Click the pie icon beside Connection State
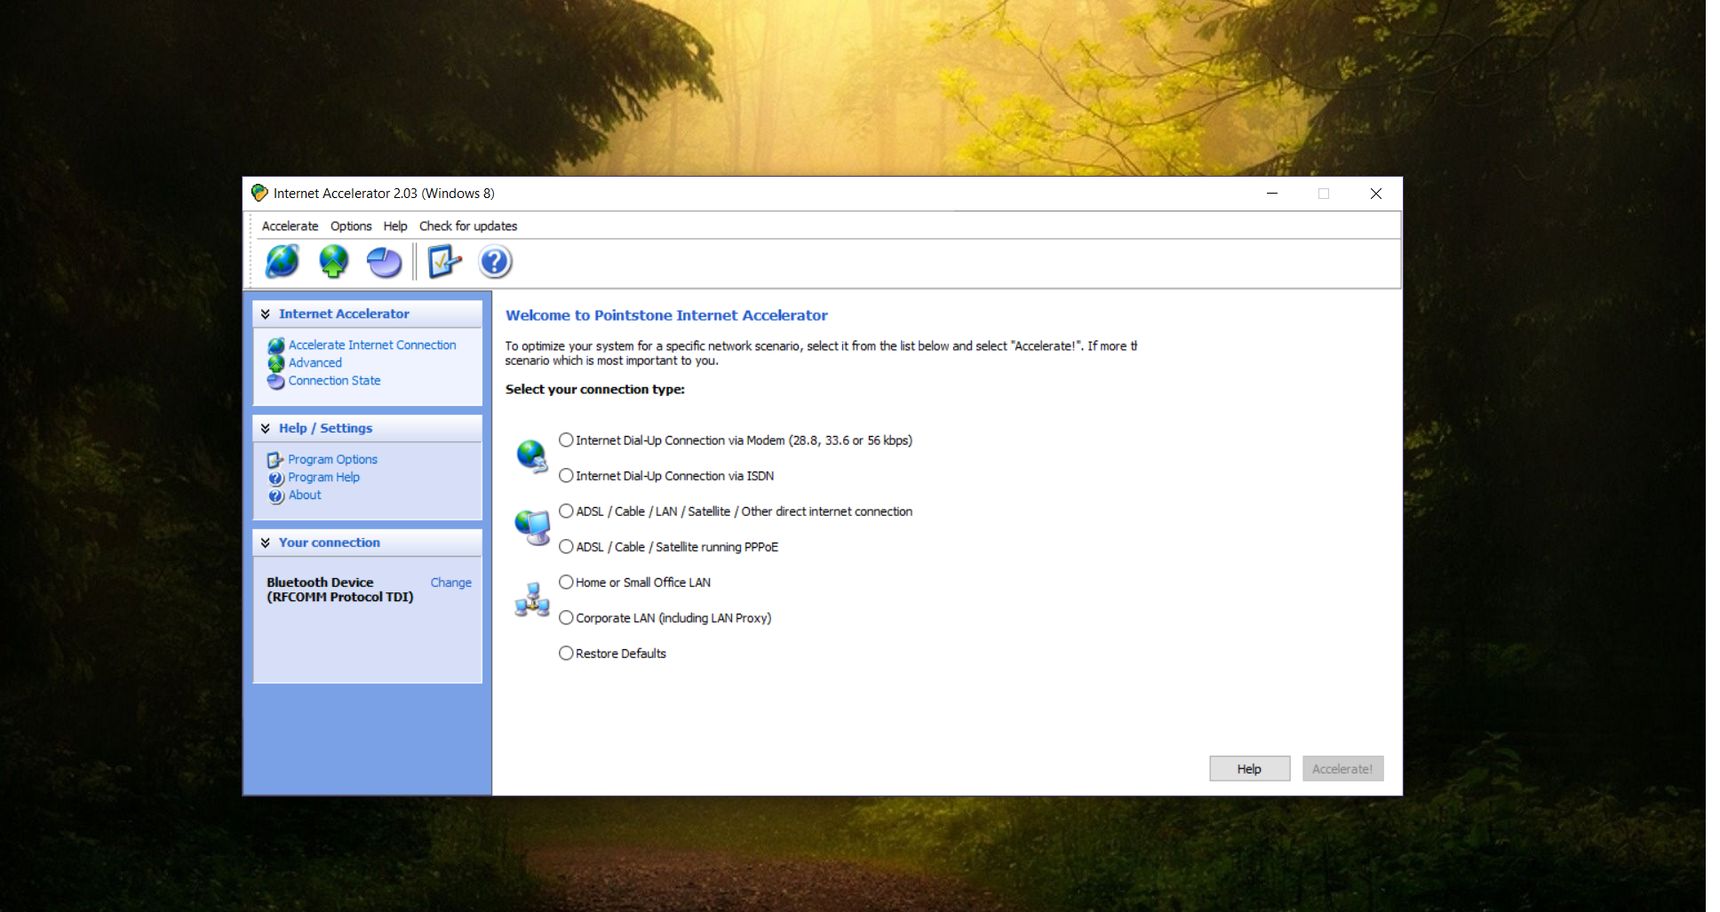This screenshot has height=912, width=1720. 276,381
